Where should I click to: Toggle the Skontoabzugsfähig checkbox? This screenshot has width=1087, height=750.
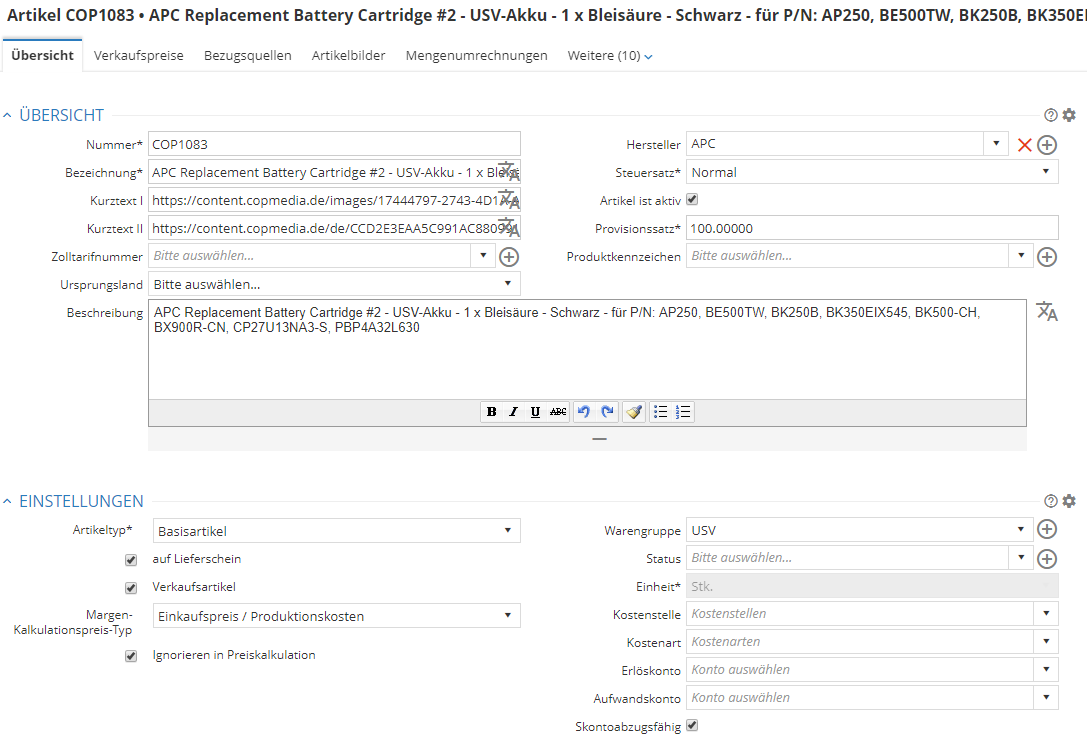[692, 726]
